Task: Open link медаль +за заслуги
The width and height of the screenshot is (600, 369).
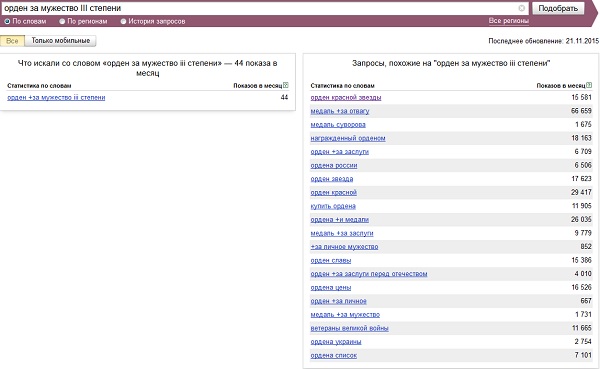Action: pyautogui.click(x=342, y=233)
